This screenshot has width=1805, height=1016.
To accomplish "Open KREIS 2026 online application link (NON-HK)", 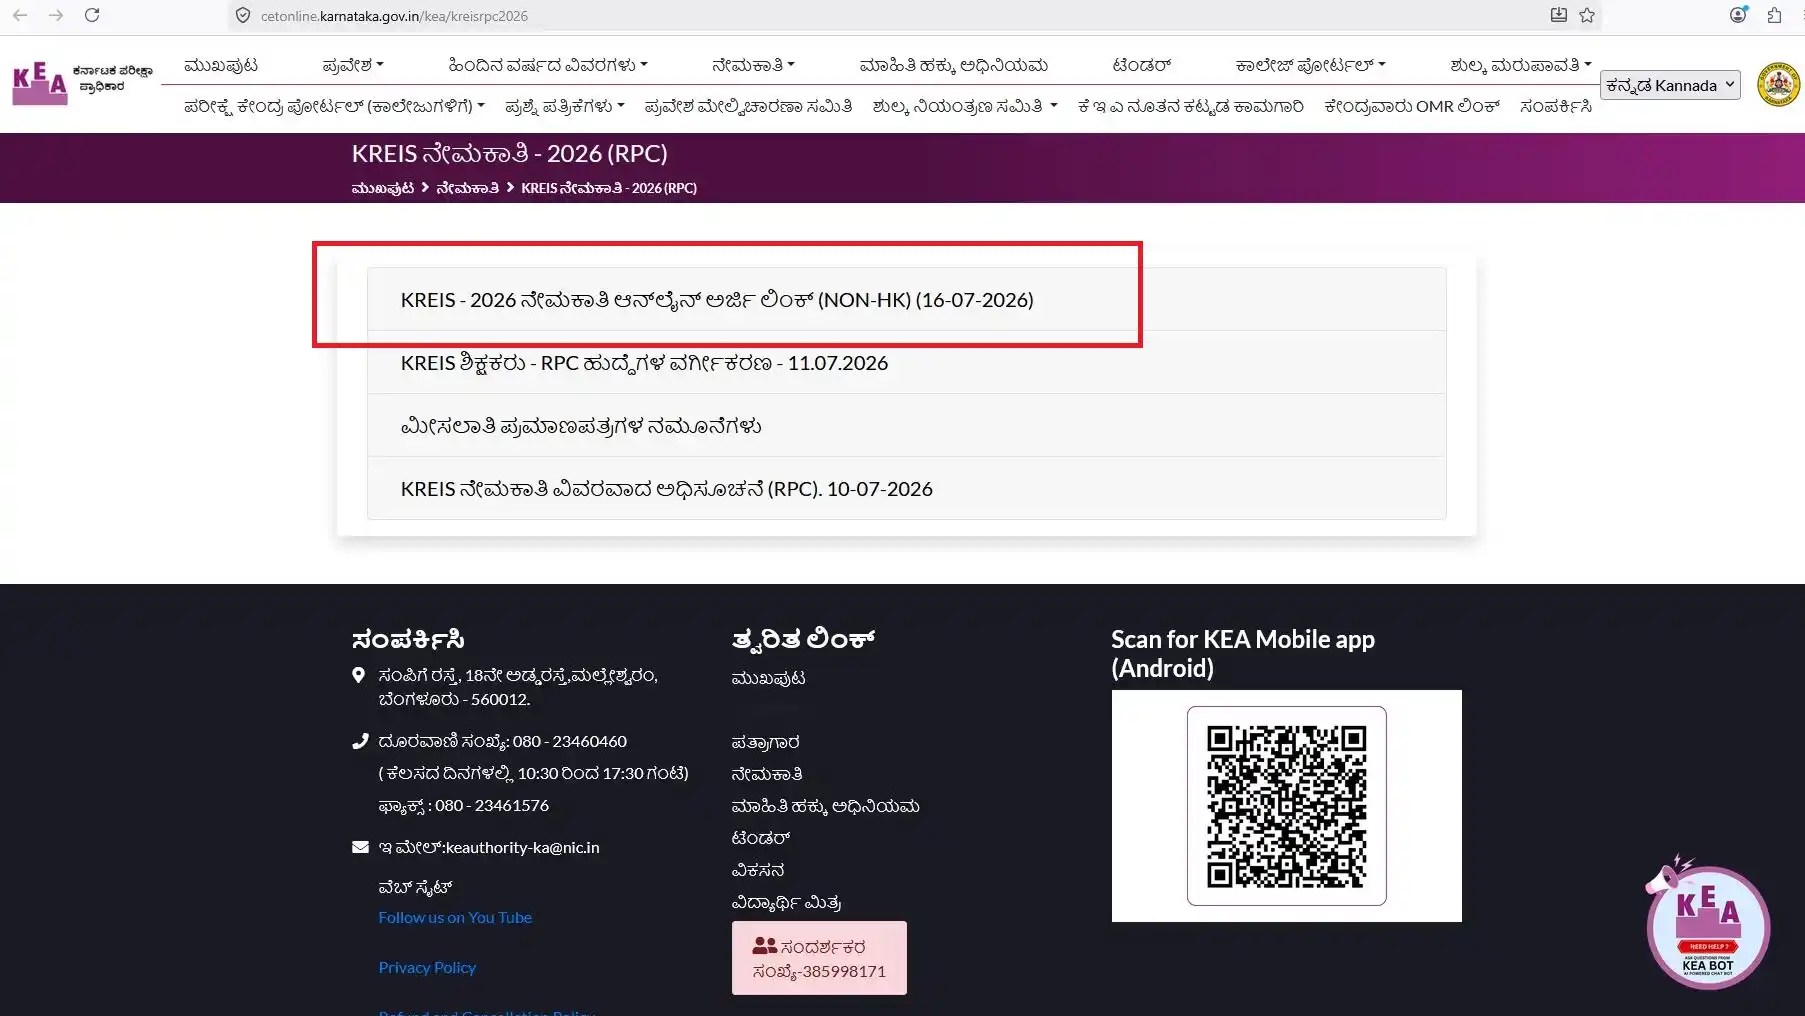I will (906, 299).
